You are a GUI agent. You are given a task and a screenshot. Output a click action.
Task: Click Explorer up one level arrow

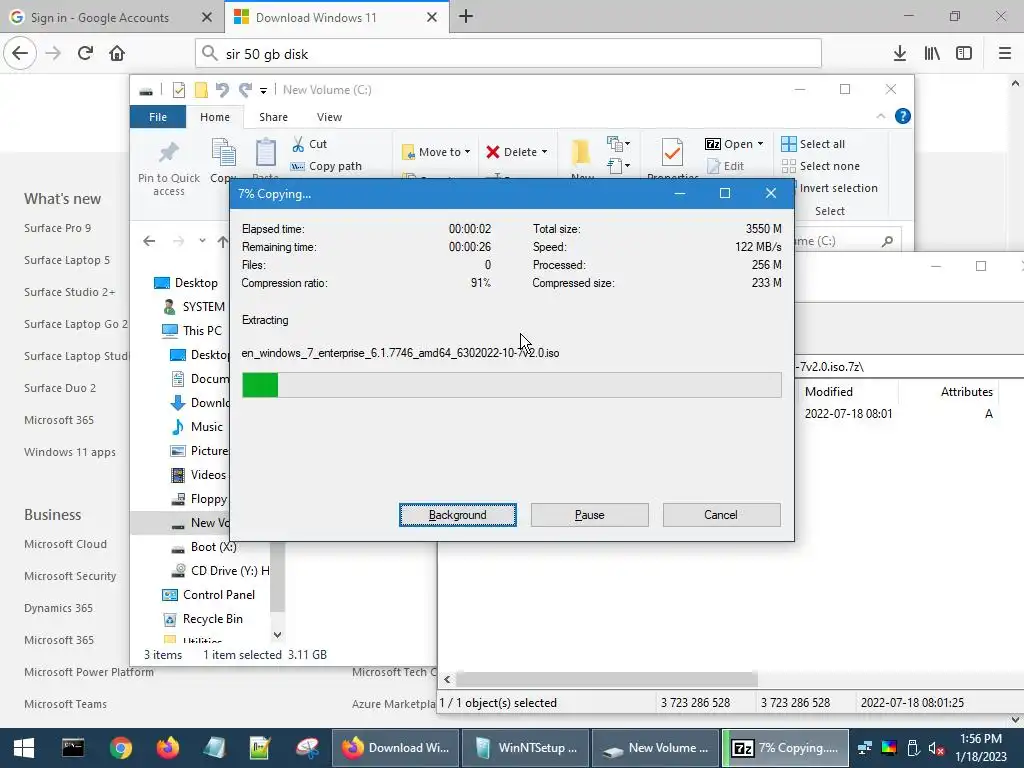click(223, 241)
